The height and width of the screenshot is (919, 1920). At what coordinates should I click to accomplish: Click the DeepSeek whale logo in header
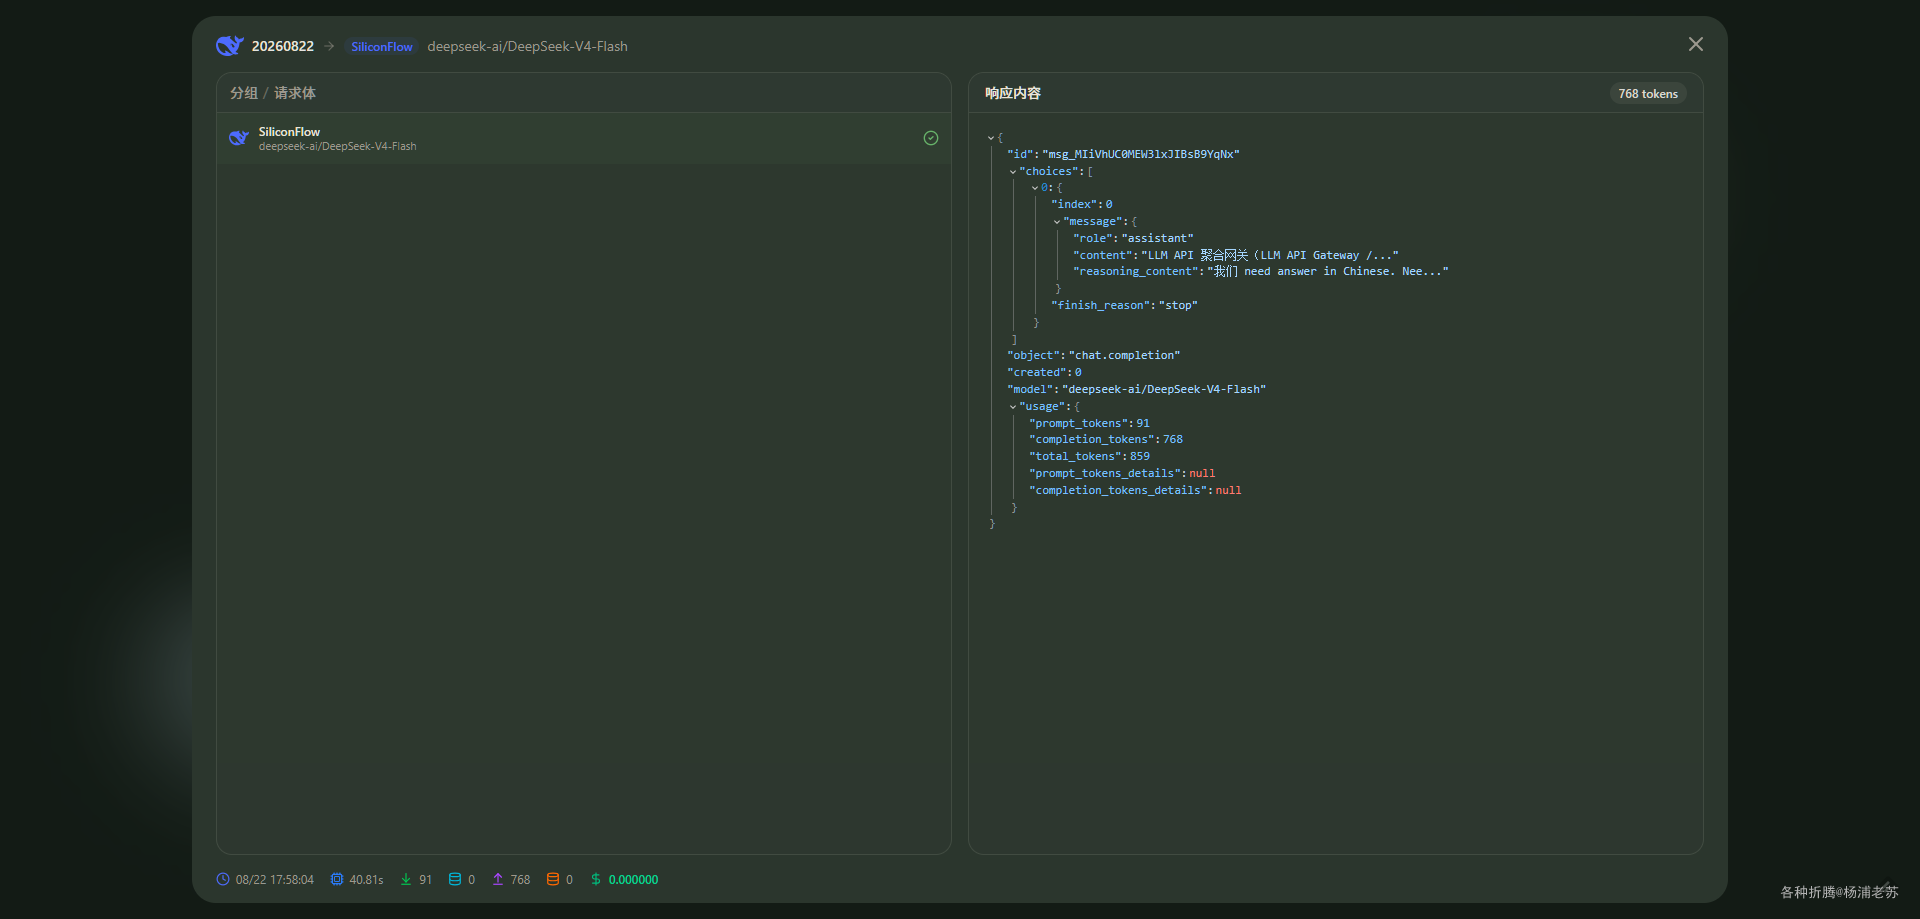point(230,46)
